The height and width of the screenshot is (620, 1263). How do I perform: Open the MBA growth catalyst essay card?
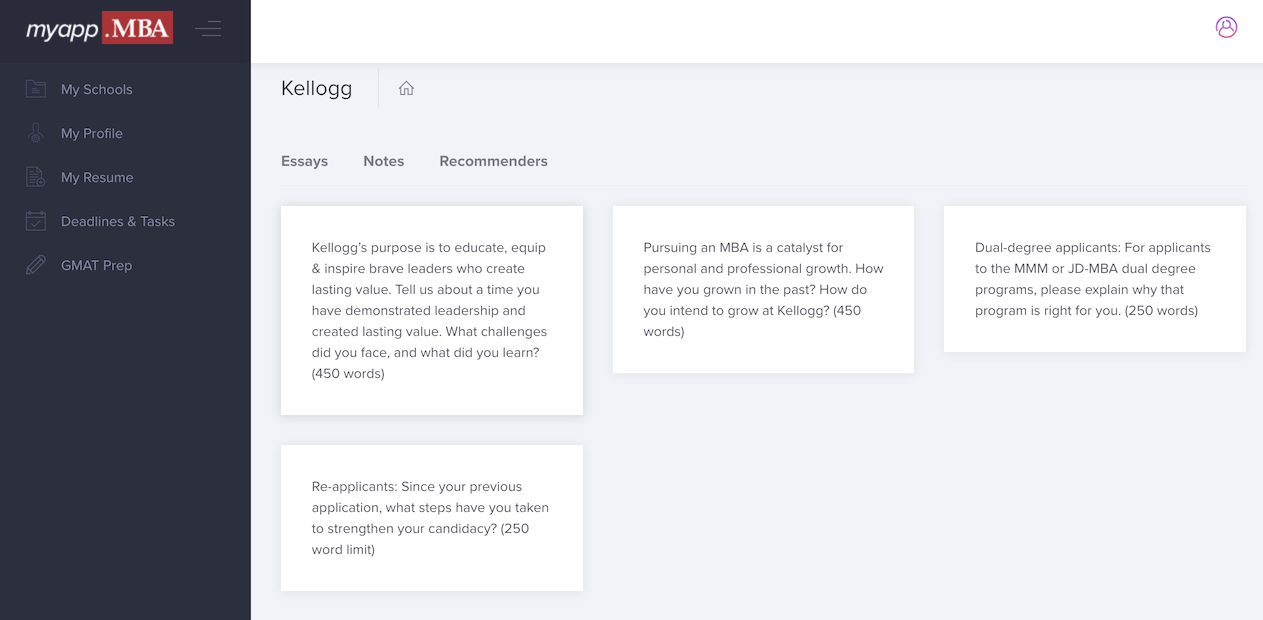[763, 289]
